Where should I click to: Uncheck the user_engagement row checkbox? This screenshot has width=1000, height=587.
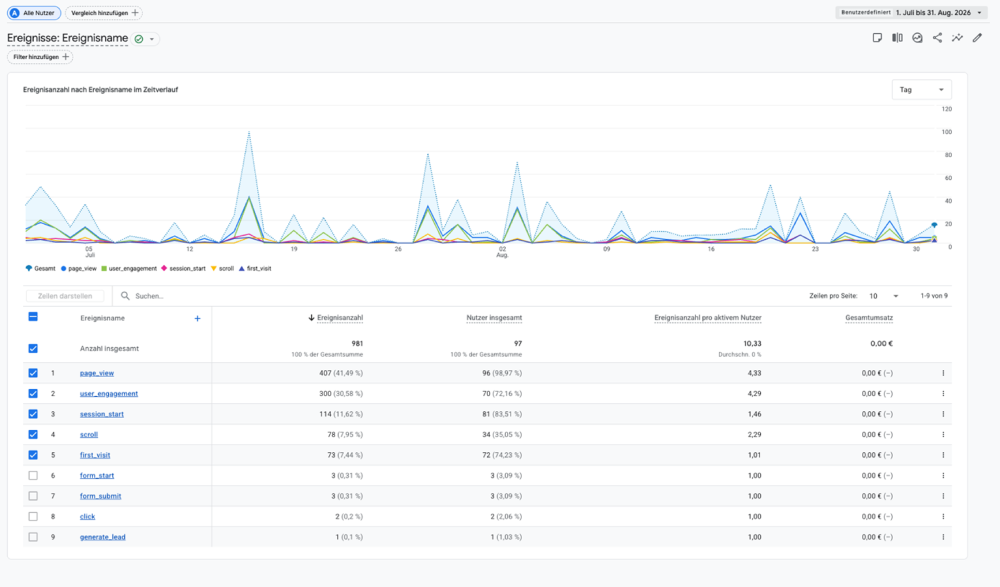(x=33, y=394)
